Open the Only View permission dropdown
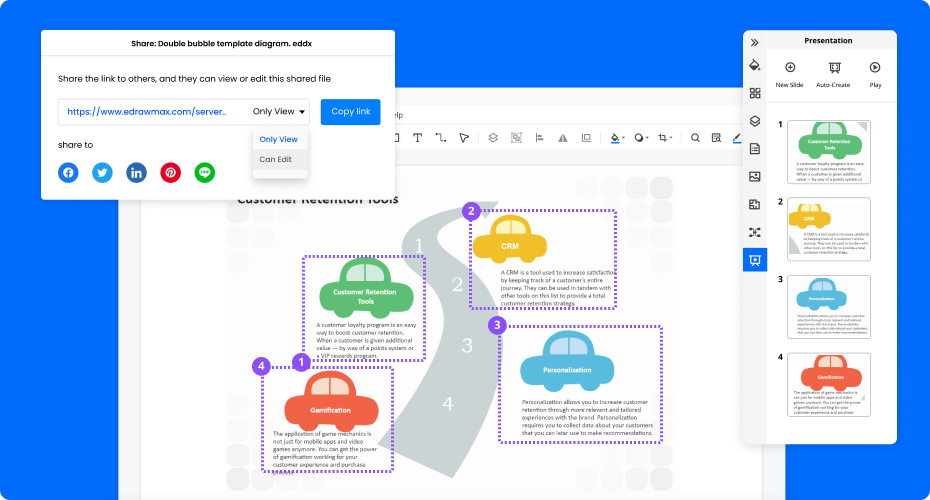This screenshot has height=500, width=930. click(280, 112)
